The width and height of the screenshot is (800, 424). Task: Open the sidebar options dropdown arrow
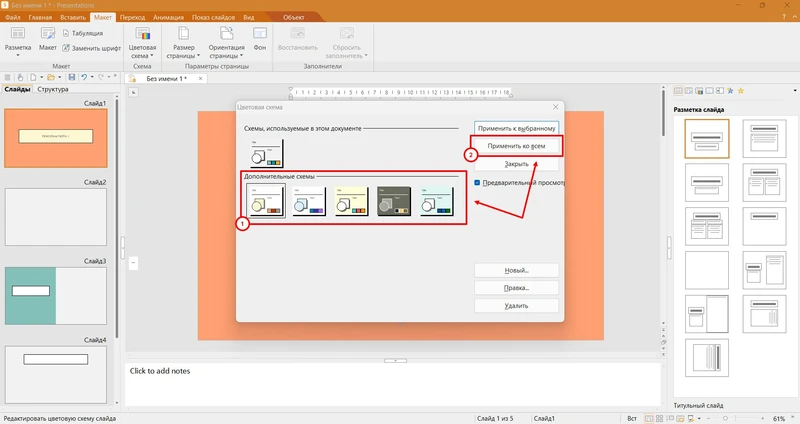click(x=795, y=91)
